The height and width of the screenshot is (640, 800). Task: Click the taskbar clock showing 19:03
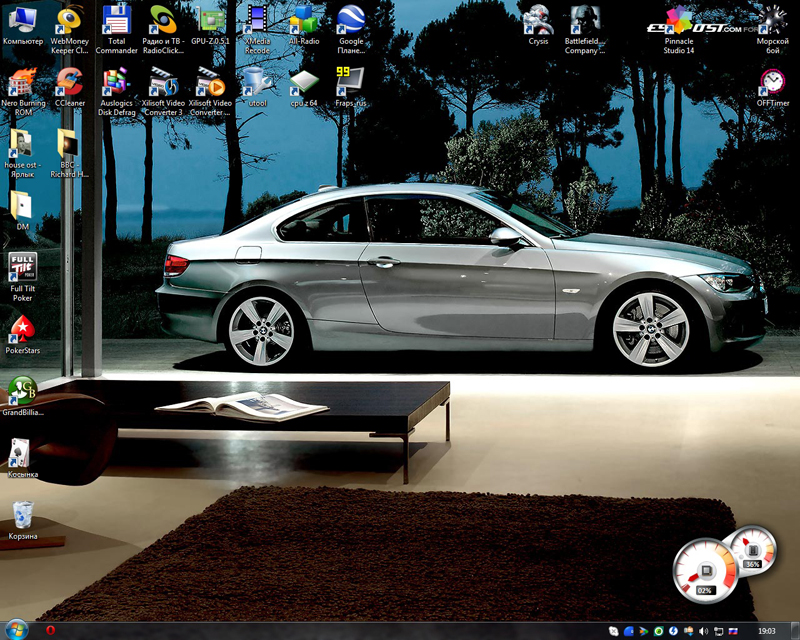pos(768,631)
